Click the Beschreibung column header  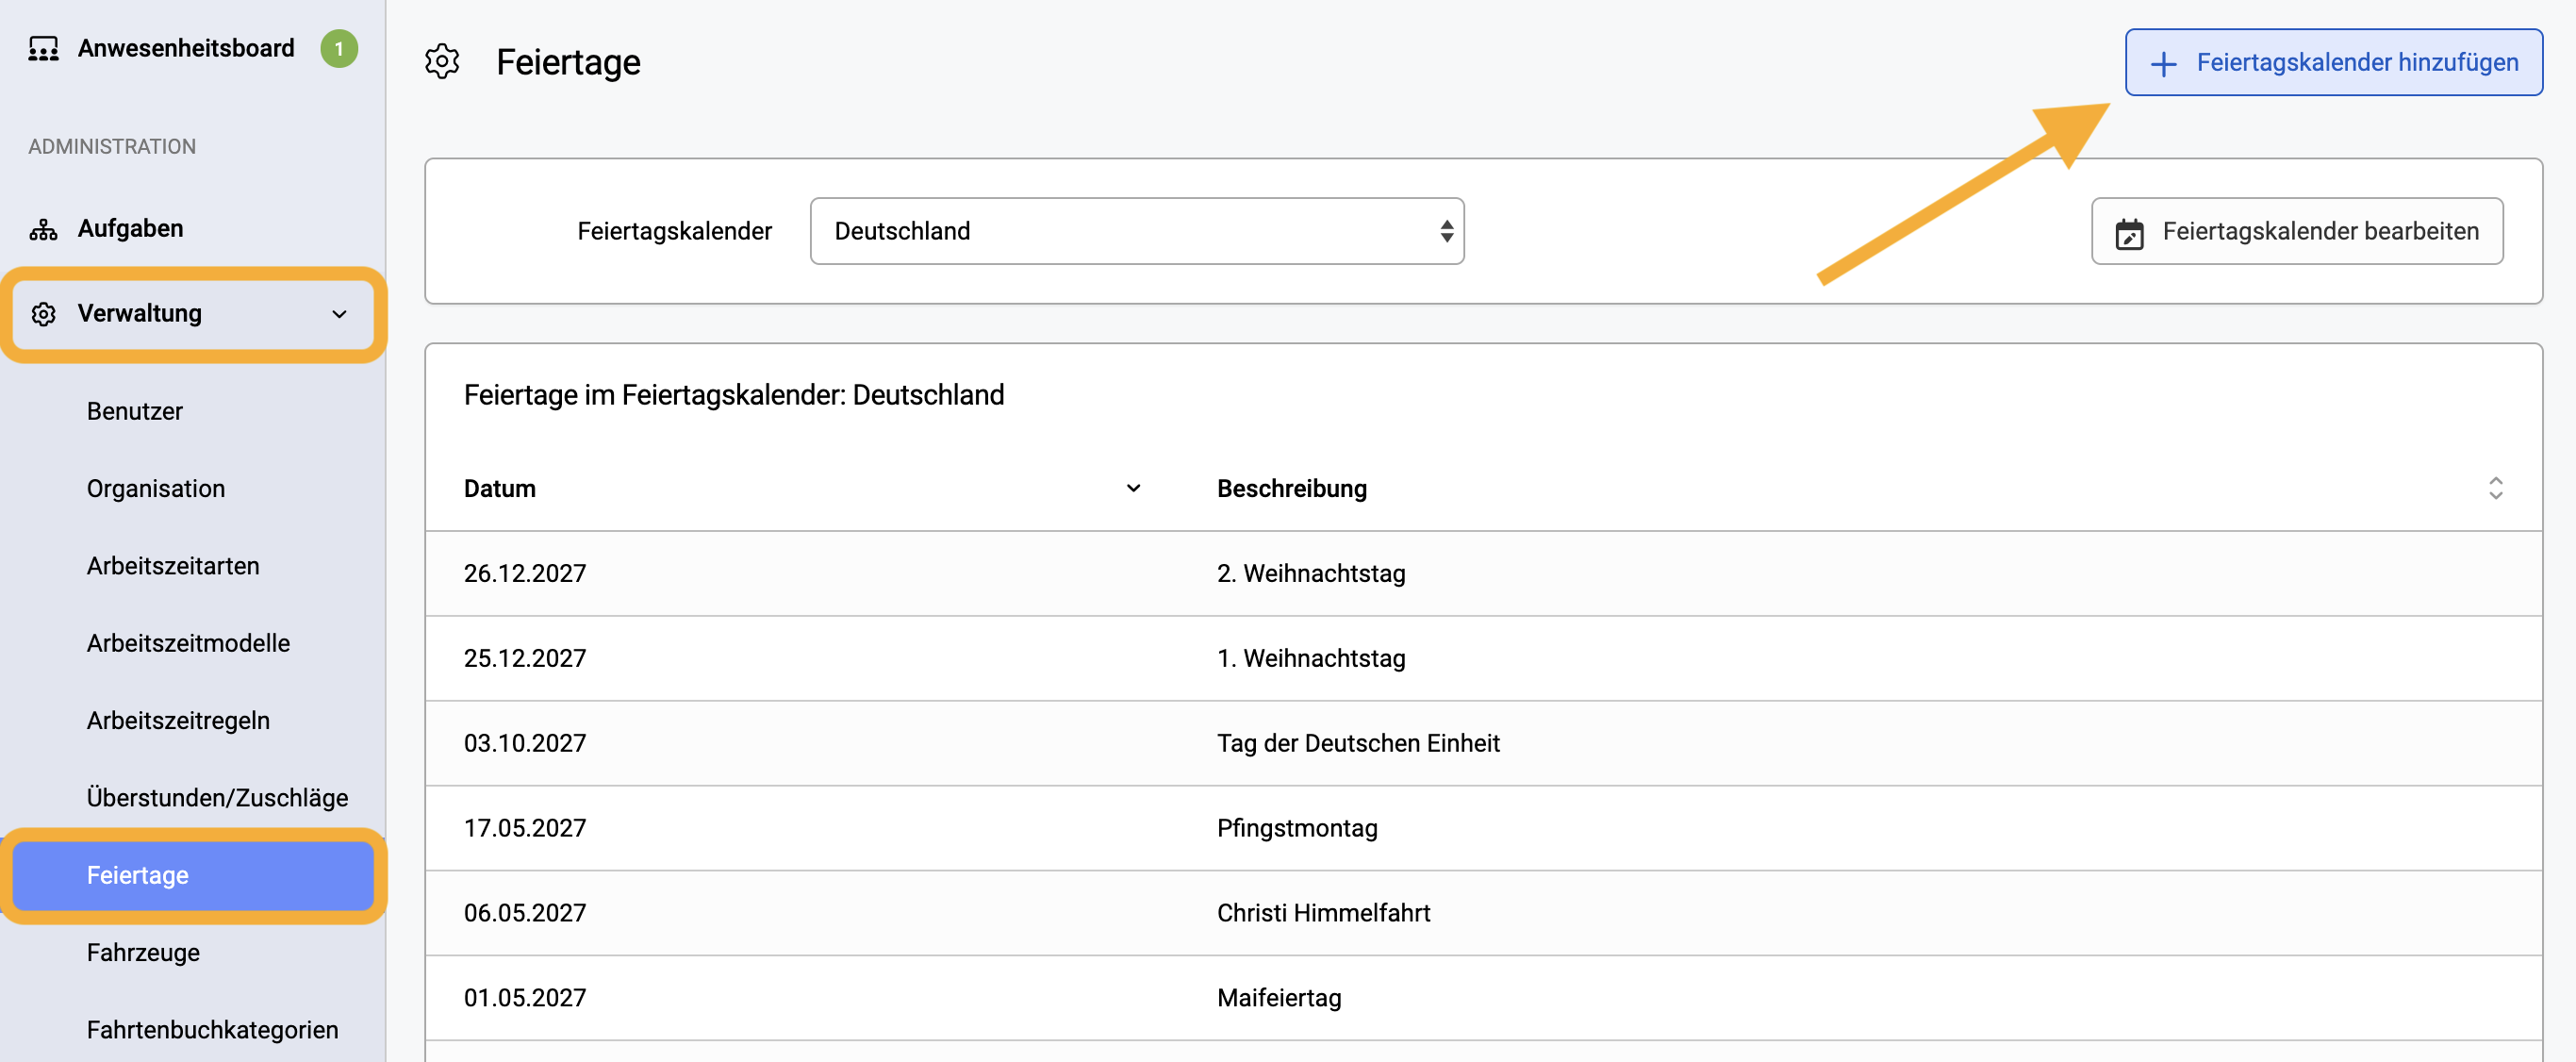click(1292, 488)
